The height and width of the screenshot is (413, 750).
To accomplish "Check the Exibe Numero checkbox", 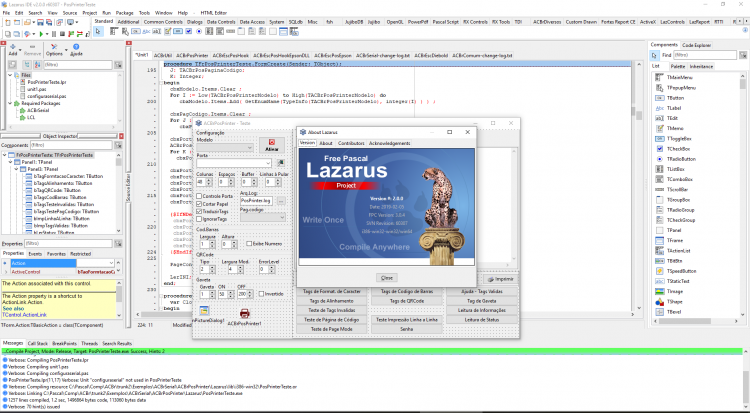I will 249,244.
